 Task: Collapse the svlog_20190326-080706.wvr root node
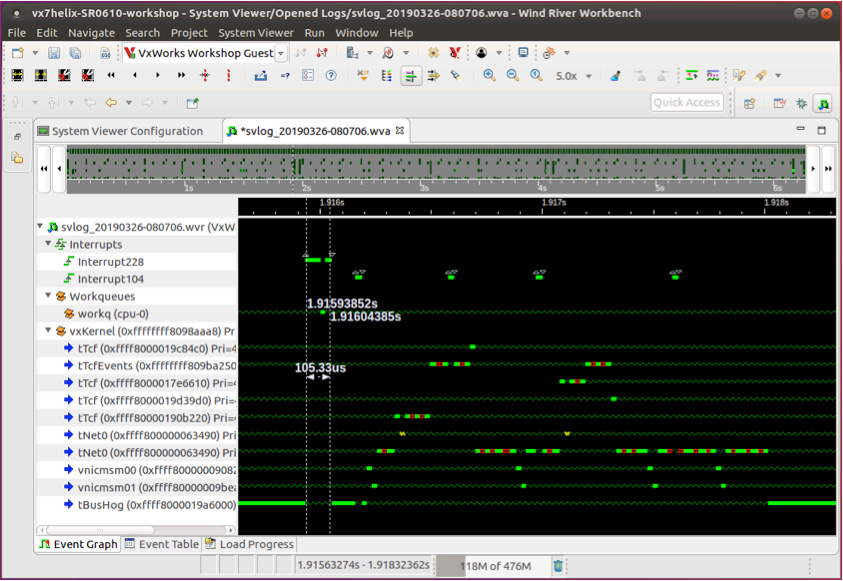[40, 226]
